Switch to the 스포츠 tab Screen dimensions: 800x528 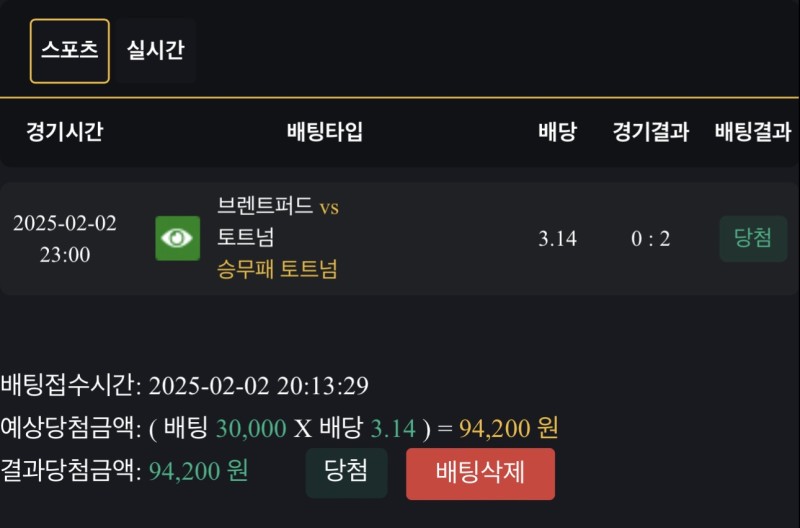pos(70,50)
